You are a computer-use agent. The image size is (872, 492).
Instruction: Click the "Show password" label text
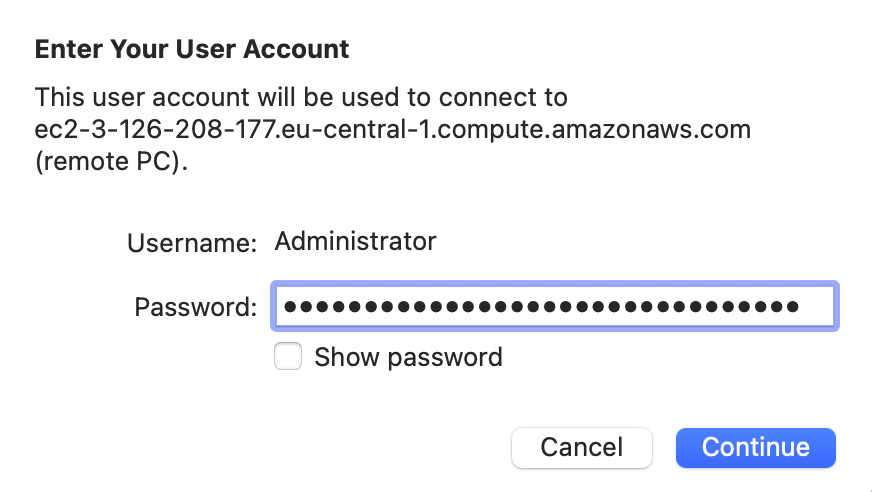[408, 357]
